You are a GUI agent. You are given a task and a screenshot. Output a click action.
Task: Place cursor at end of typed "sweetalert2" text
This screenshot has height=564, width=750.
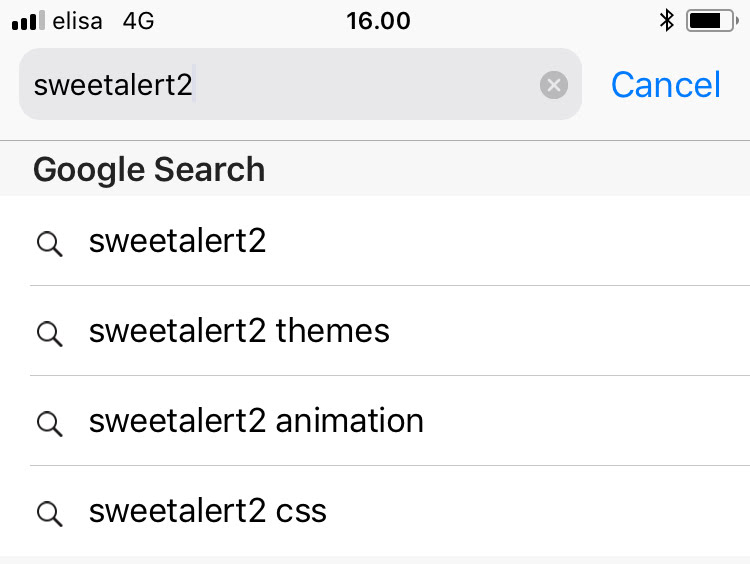coord(194,85)
